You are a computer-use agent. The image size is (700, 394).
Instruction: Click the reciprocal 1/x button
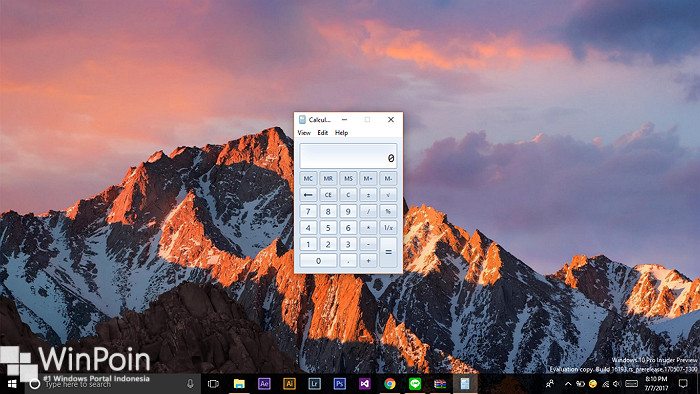pos(388,228)
